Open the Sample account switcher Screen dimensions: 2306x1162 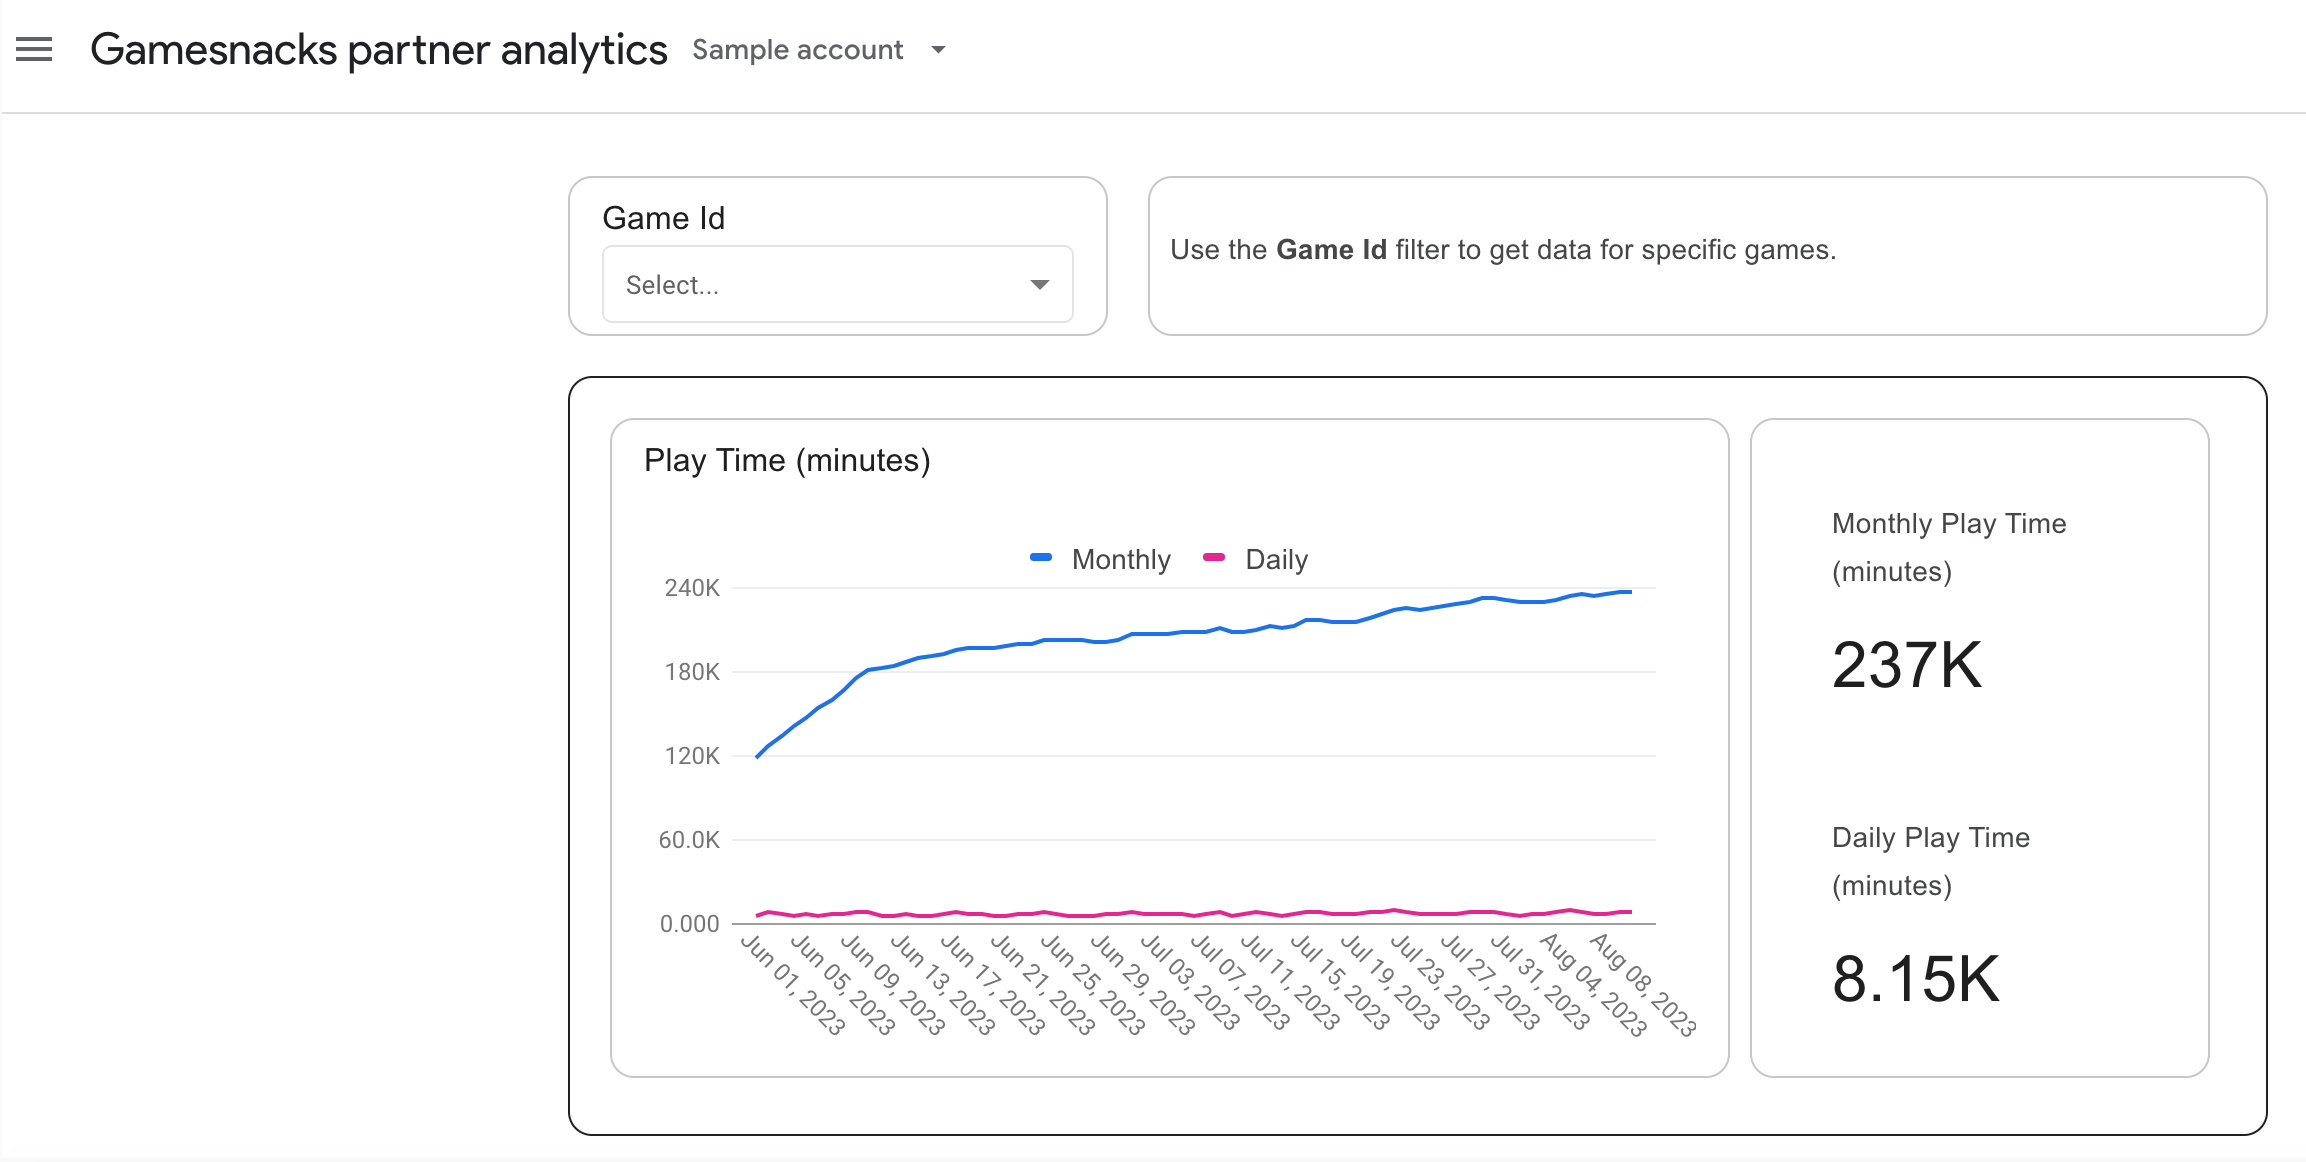[818, 50]
